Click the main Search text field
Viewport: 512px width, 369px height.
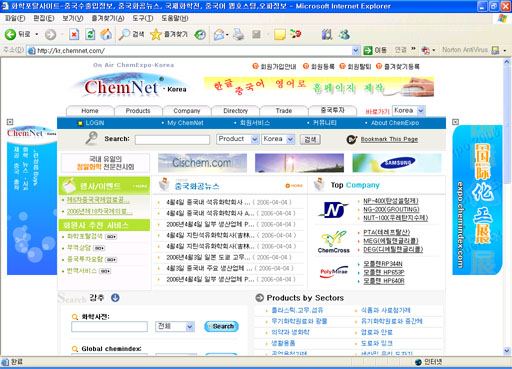tap(172, 139)
